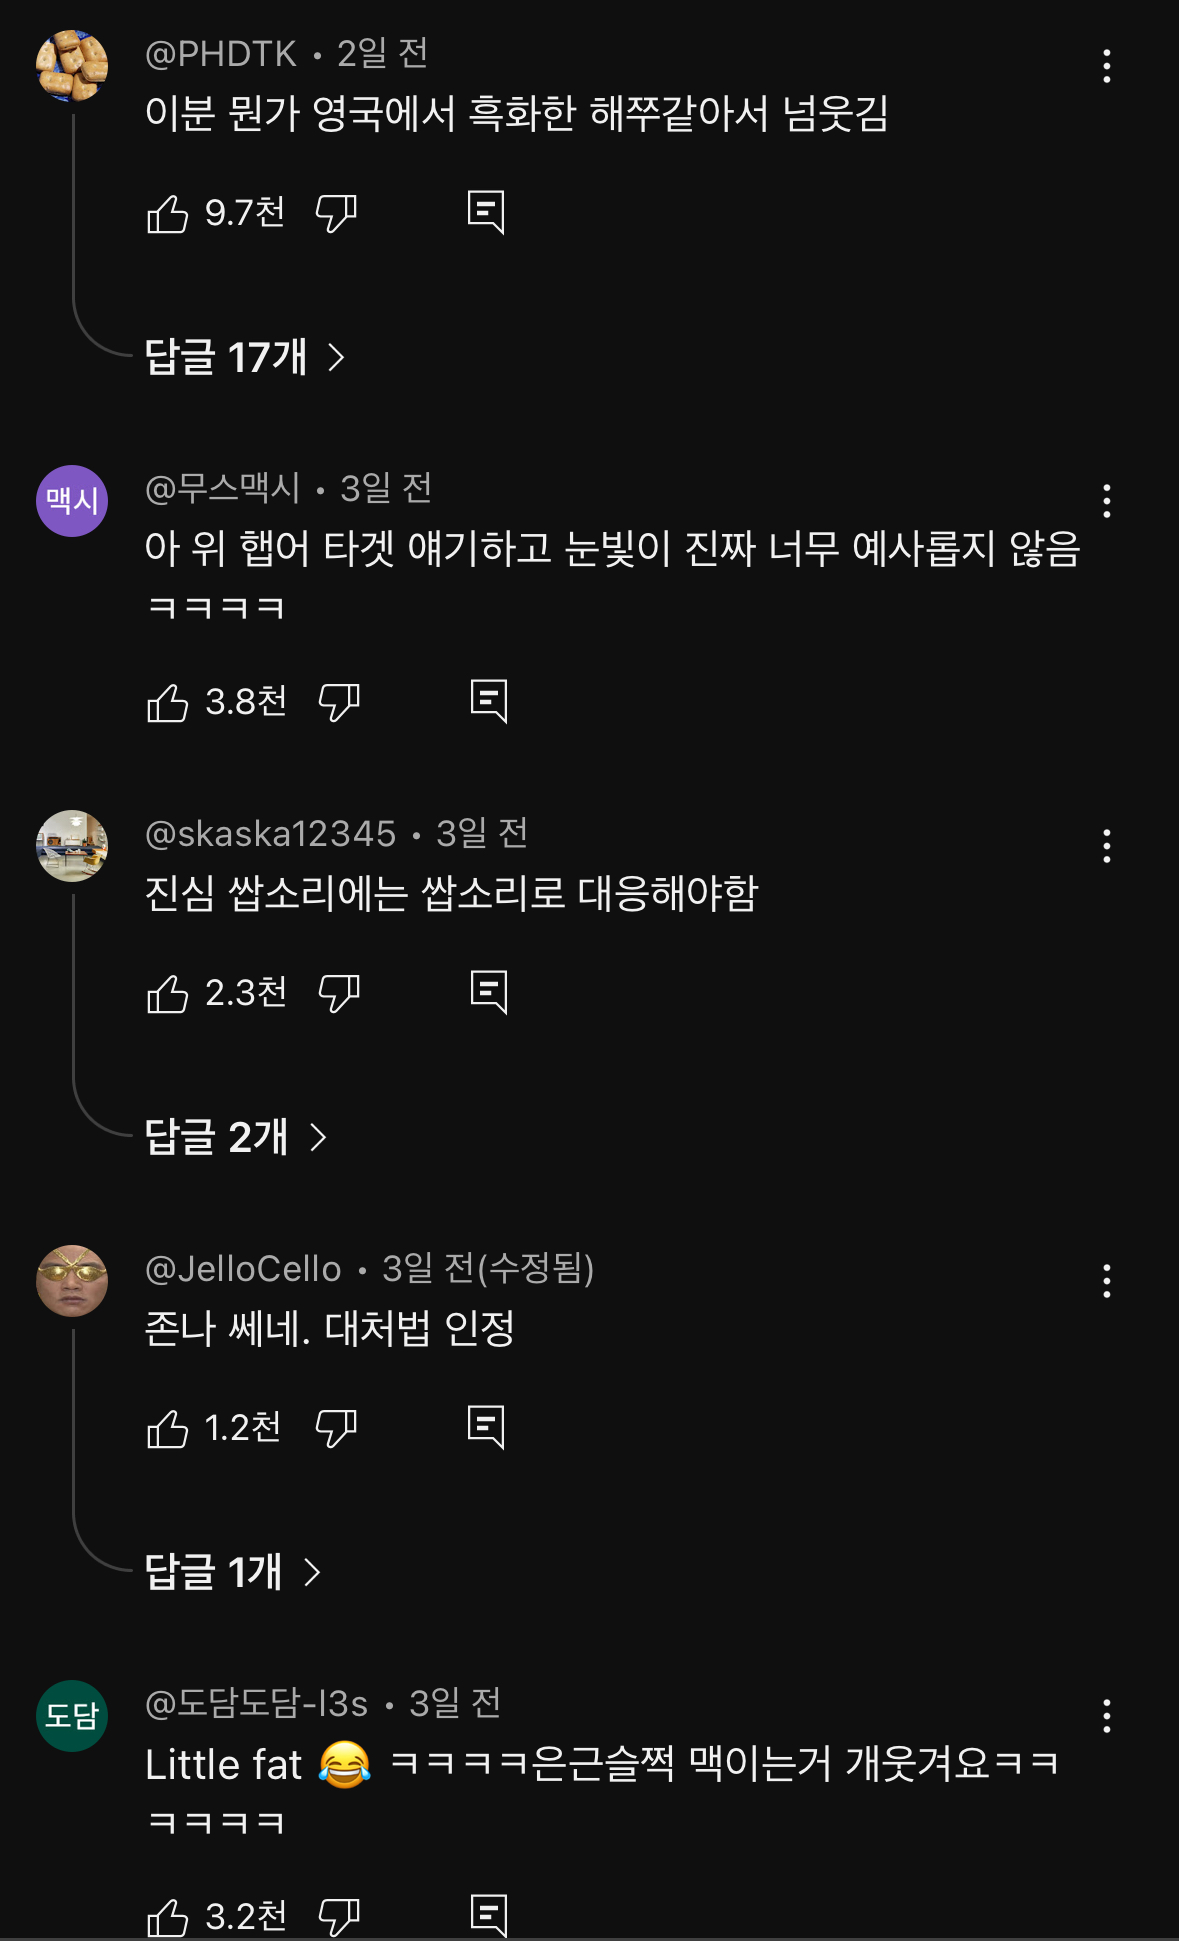Image resolution: width=1179 pixels, height=1941 pixels.
Task: Reply to the @무스맥시 comment
Action: point(489,702)
